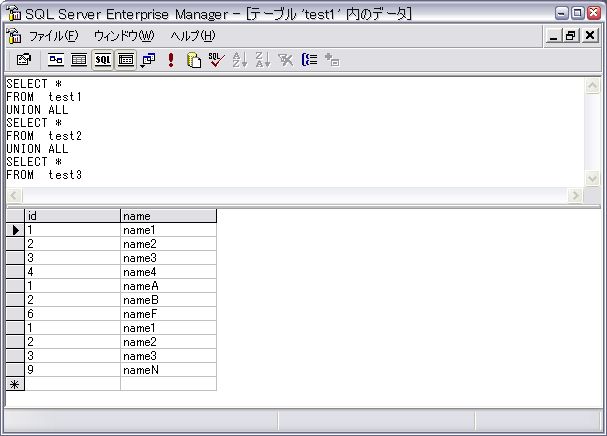Viewport: 607px width, 436px height.
Task: Click the Verify SQL checkmark icon
Action: 216,60
